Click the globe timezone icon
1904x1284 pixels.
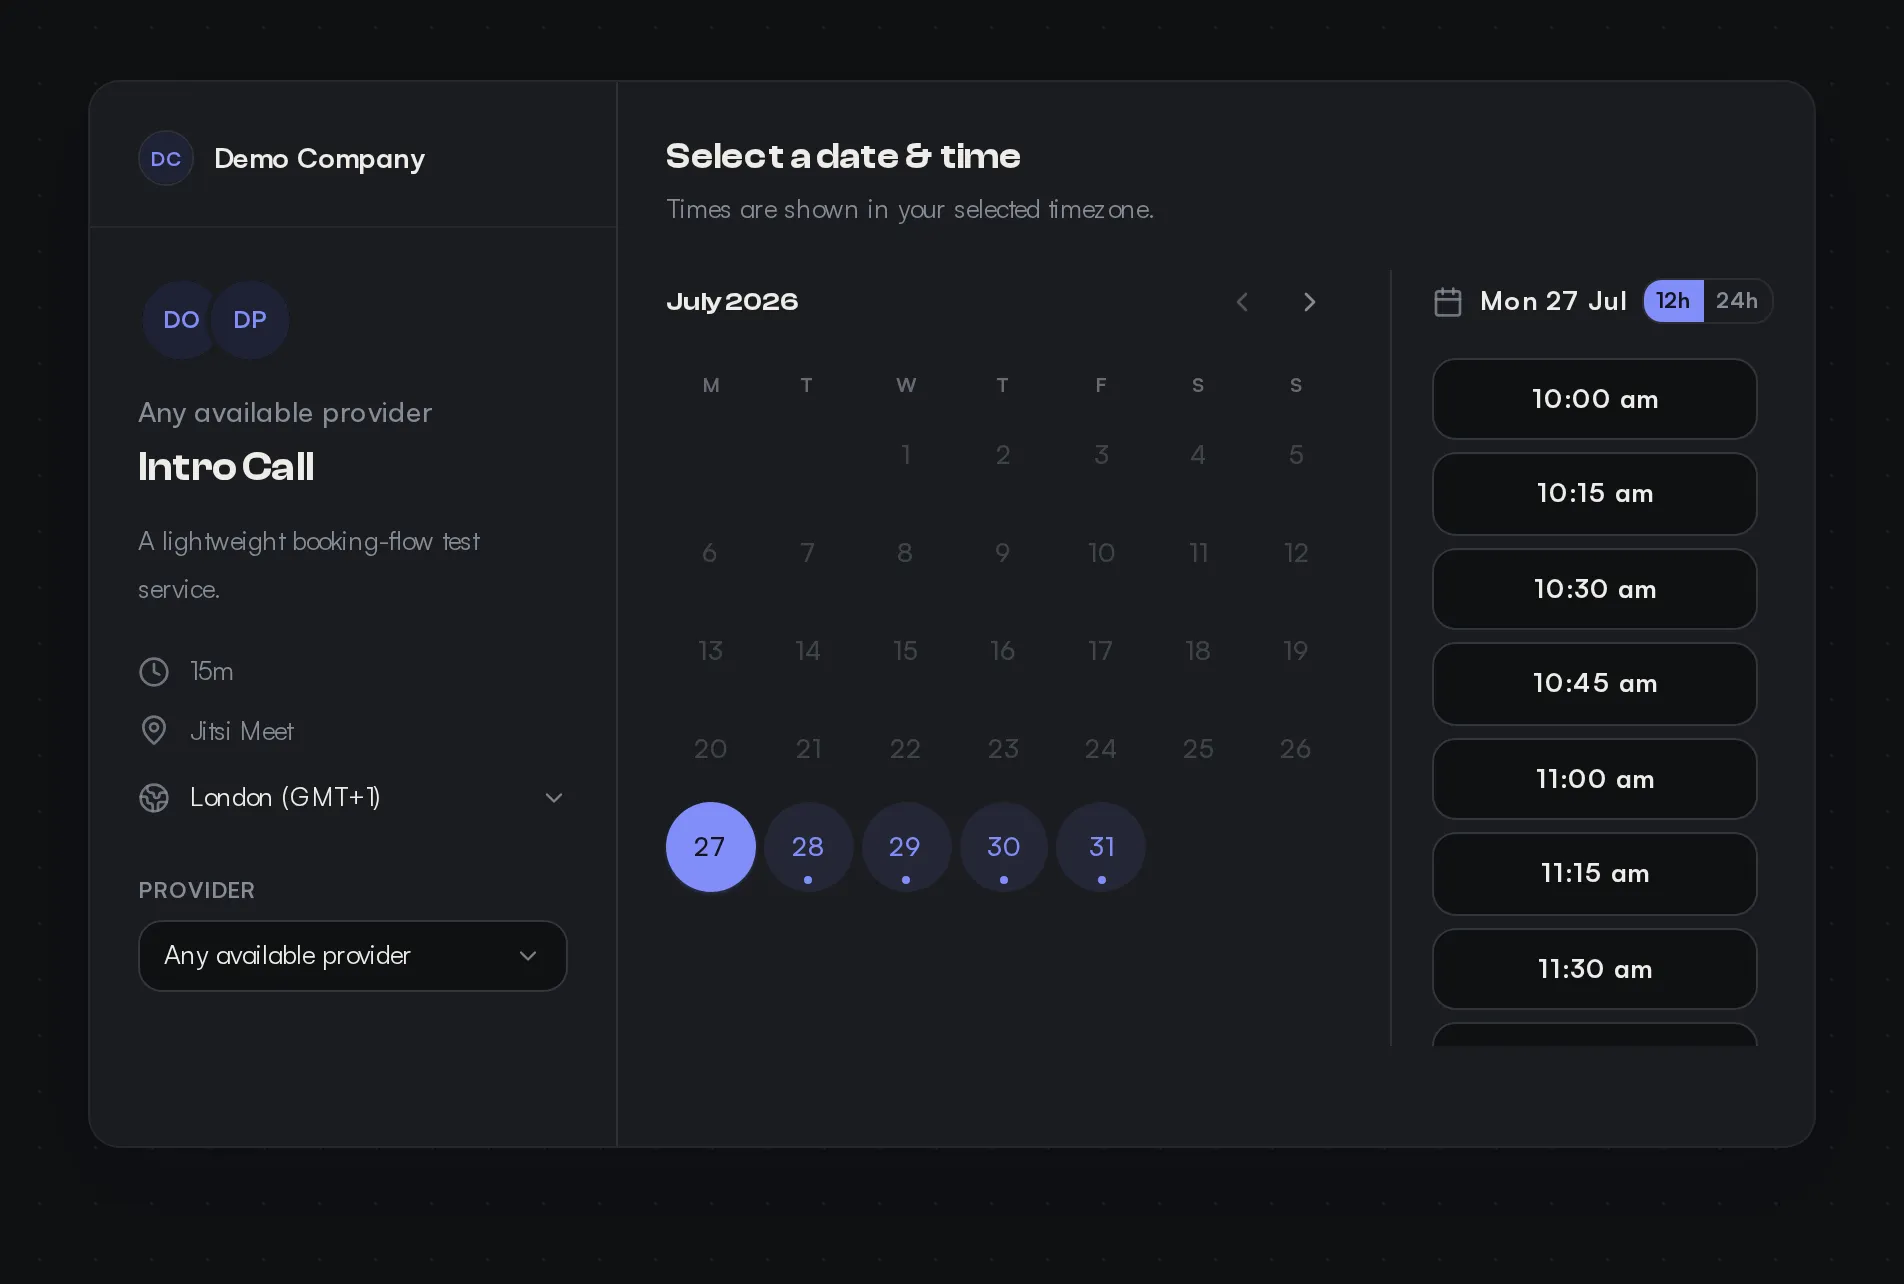coord(154,797)
